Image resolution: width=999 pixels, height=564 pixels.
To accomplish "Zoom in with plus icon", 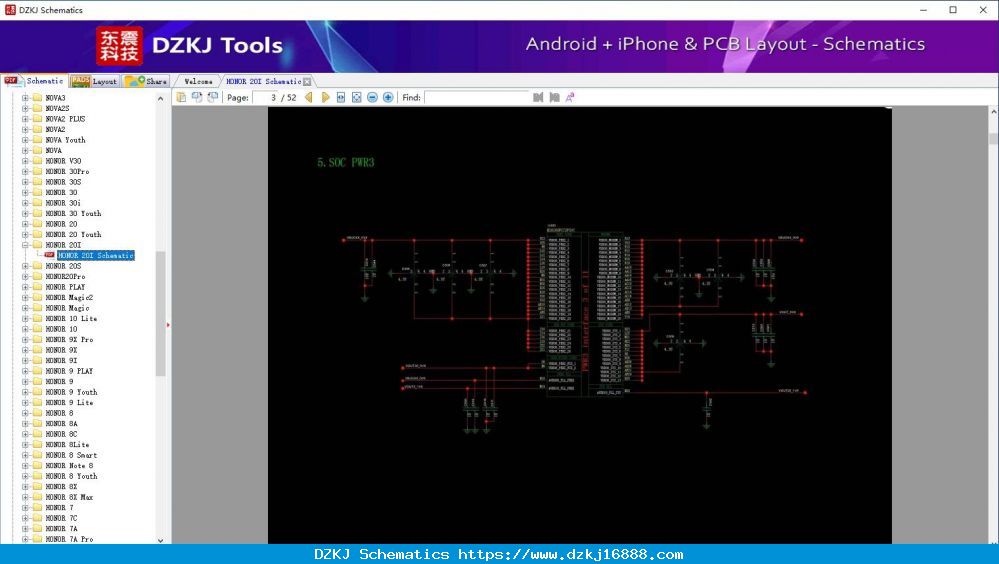I will tap(388, 97).
